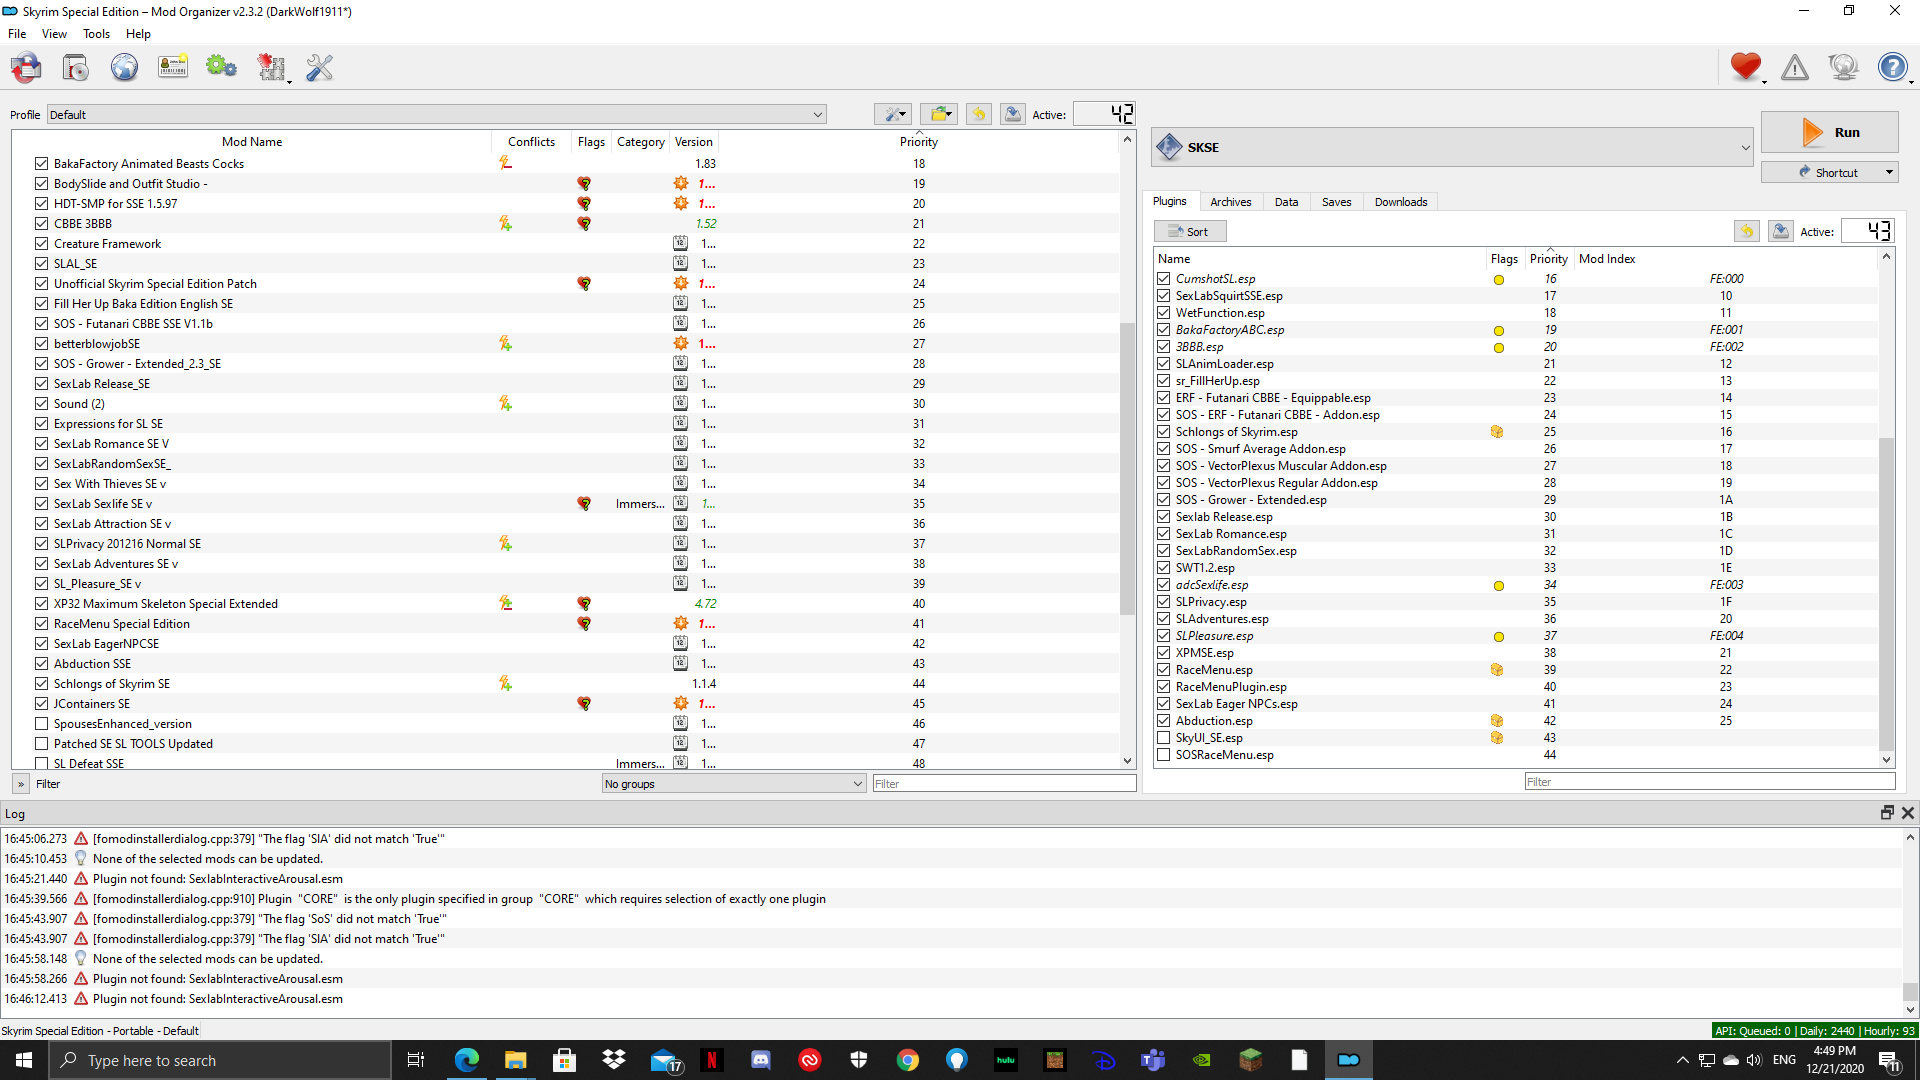The height and width of the screenshot is (1080, 1920).
Task: Select the Schlongs of Skyrim SE mod row
Action: pos(565,683)
